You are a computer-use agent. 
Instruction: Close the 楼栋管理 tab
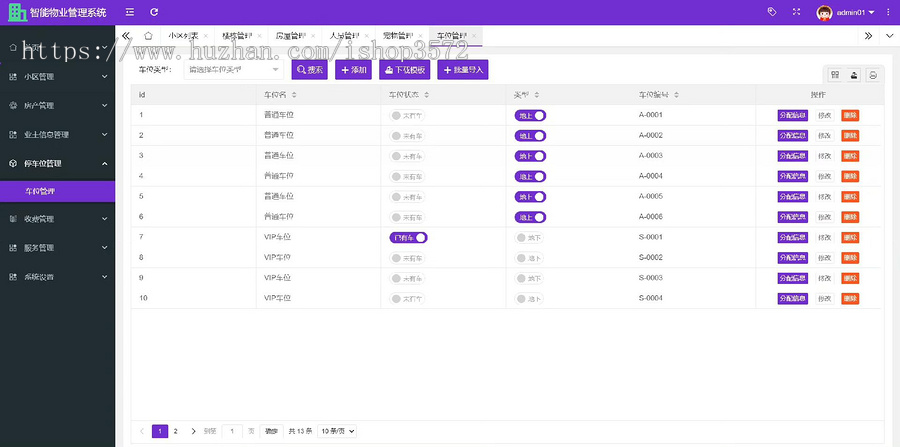point(259,36)
